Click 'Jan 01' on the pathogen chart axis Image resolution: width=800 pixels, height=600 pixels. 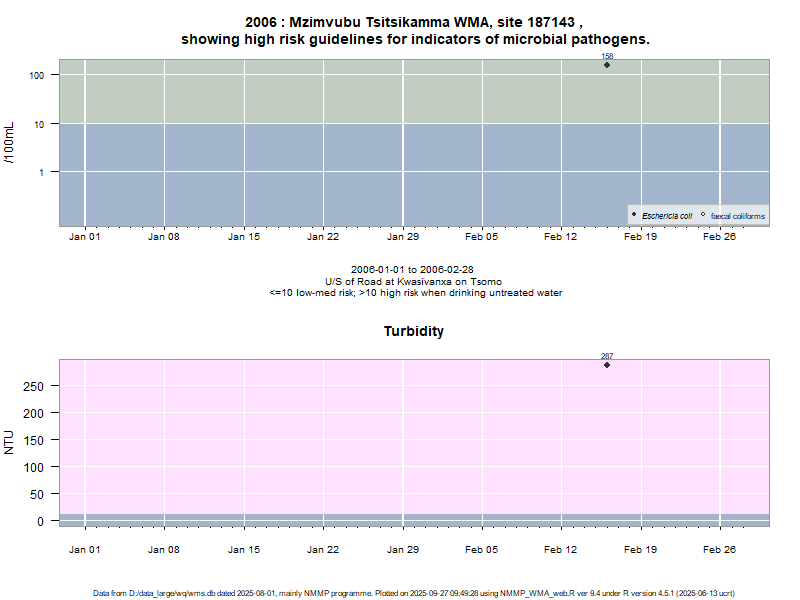[84, 237]
